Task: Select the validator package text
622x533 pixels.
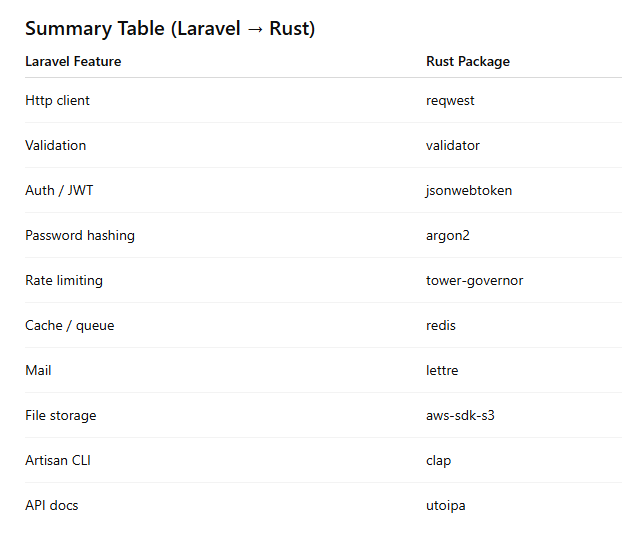Action: (x=453, y=145)
